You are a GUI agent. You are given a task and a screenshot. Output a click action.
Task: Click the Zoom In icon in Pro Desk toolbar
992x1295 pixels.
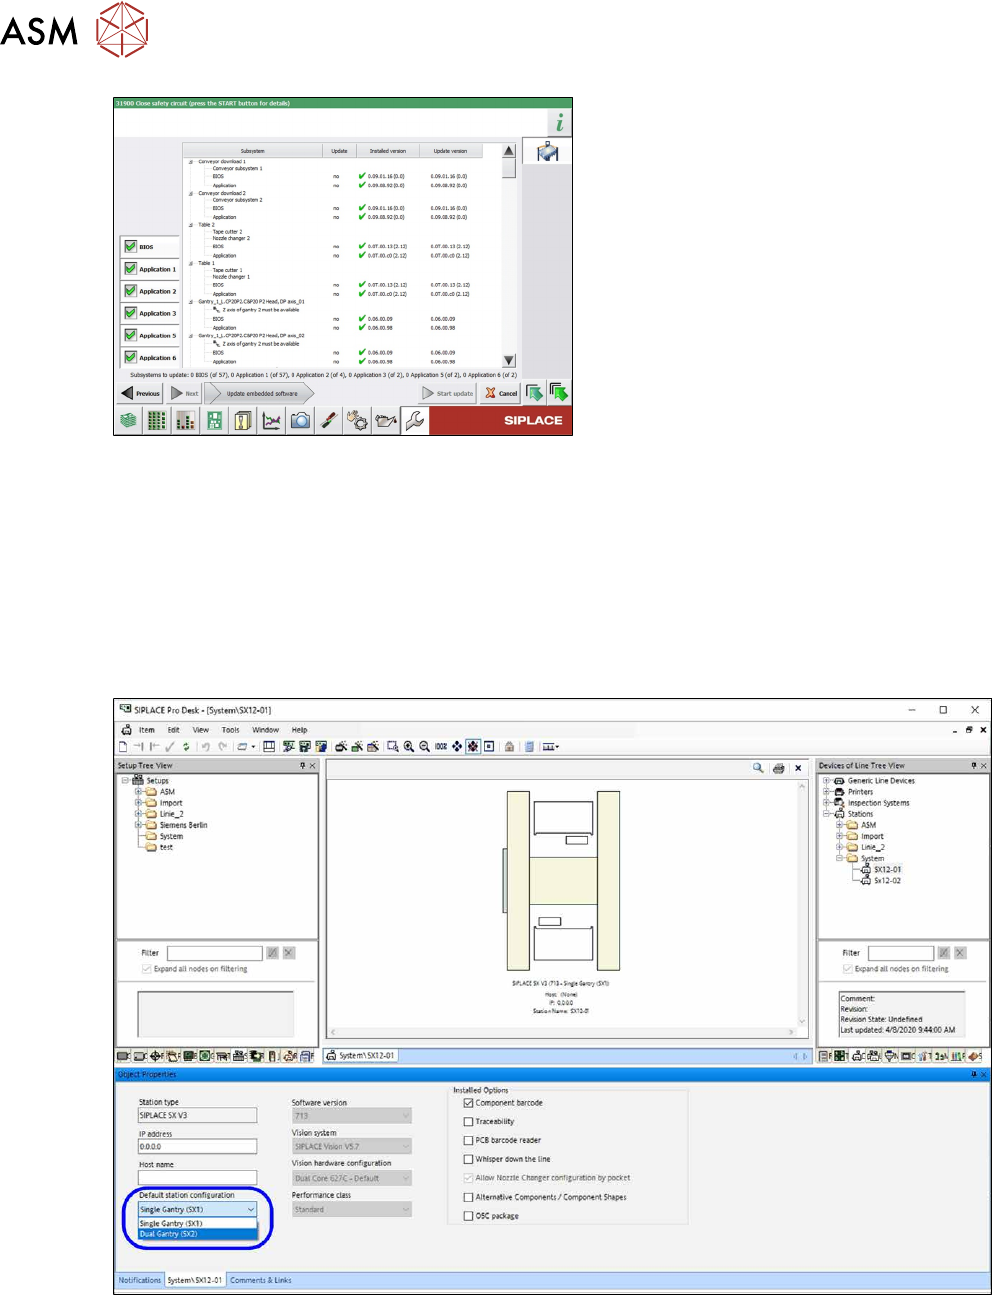(x=409, y=746)
